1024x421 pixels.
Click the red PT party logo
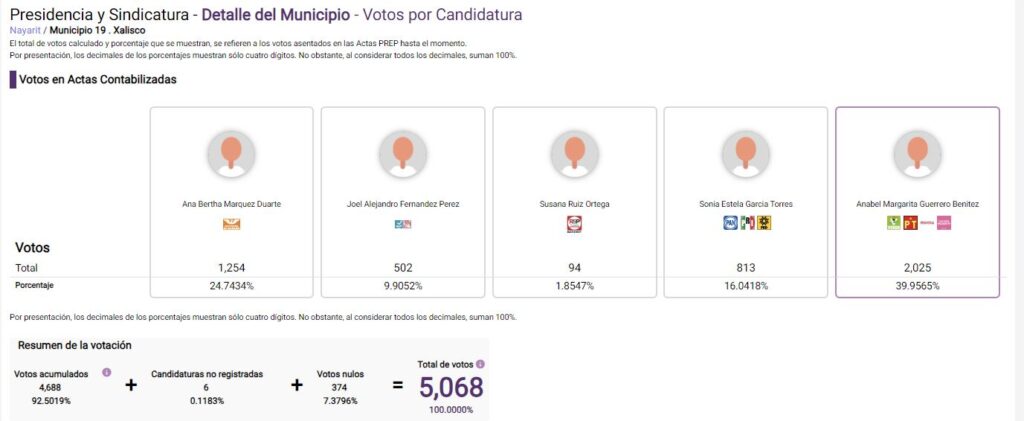point(910,223)
